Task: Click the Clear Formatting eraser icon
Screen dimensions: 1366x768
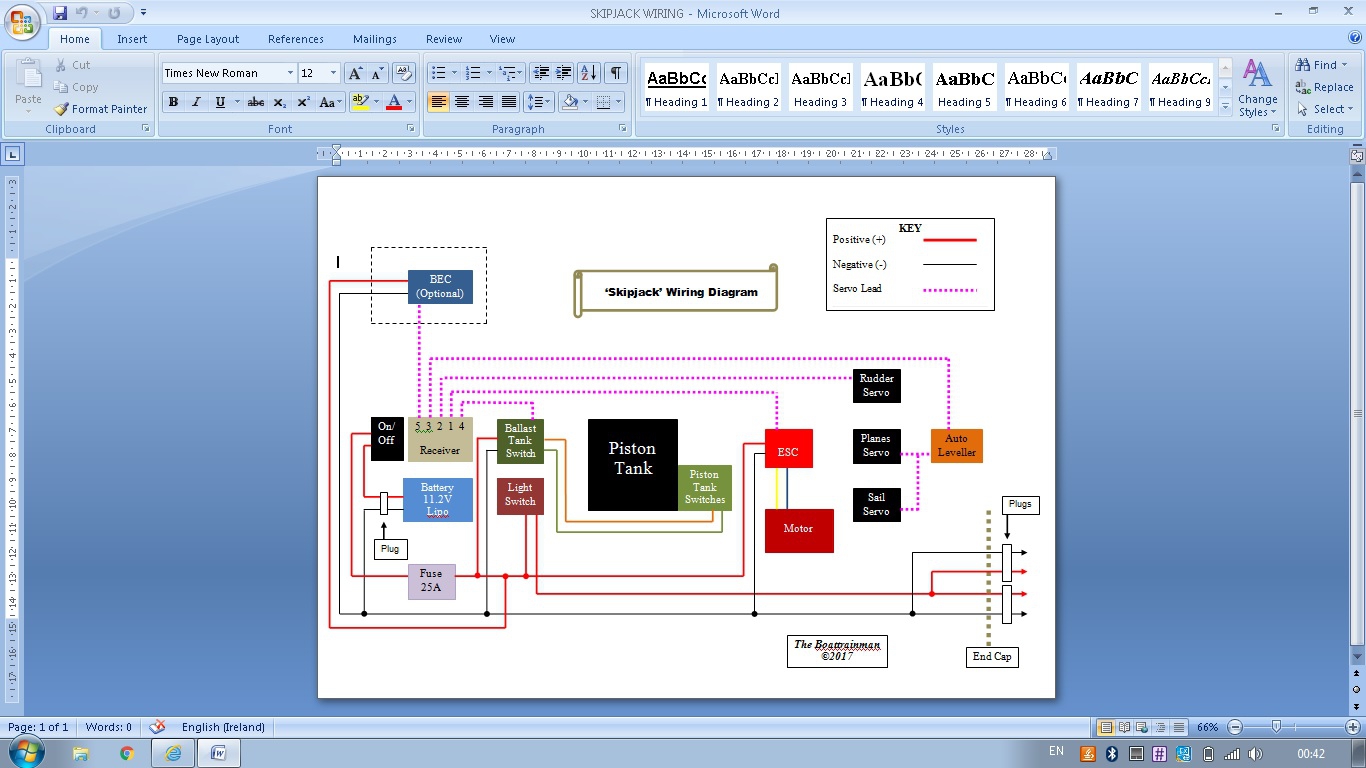Action: [x=404, y=73]
